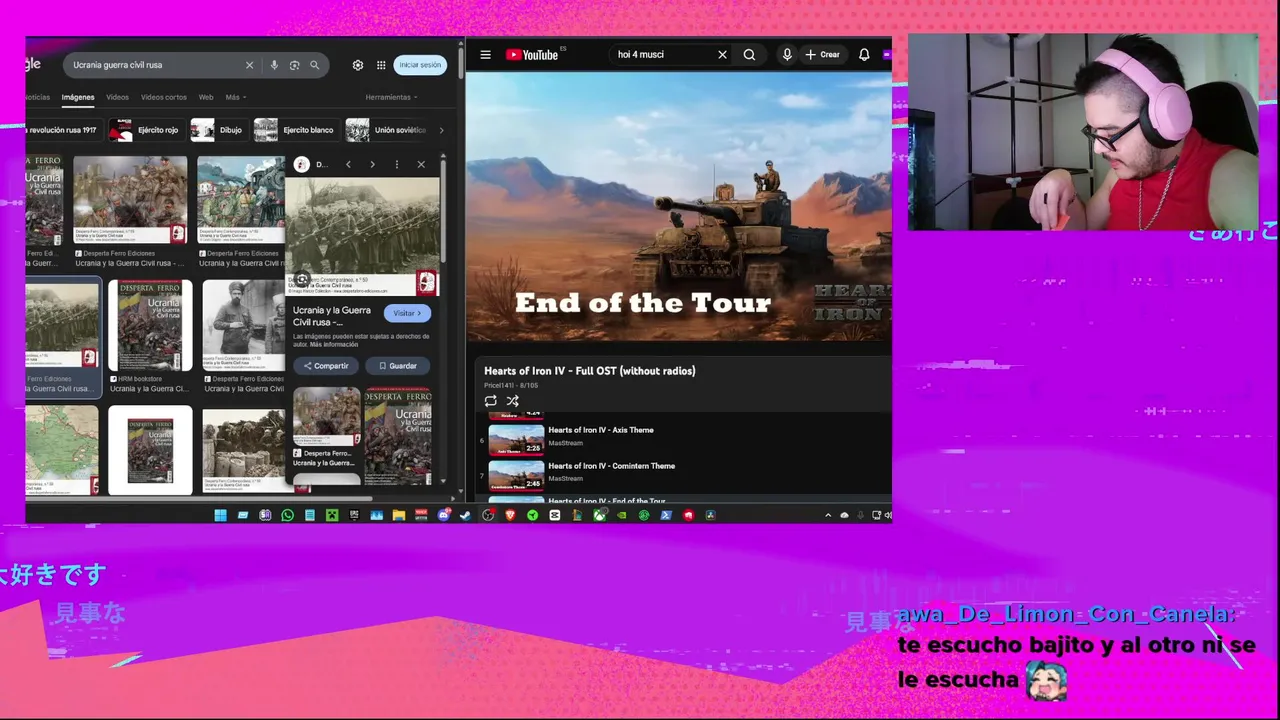Open DaVinci Resolve from the taskbar
This screenshot has height=720, width=1280.
tap(710, 515)
